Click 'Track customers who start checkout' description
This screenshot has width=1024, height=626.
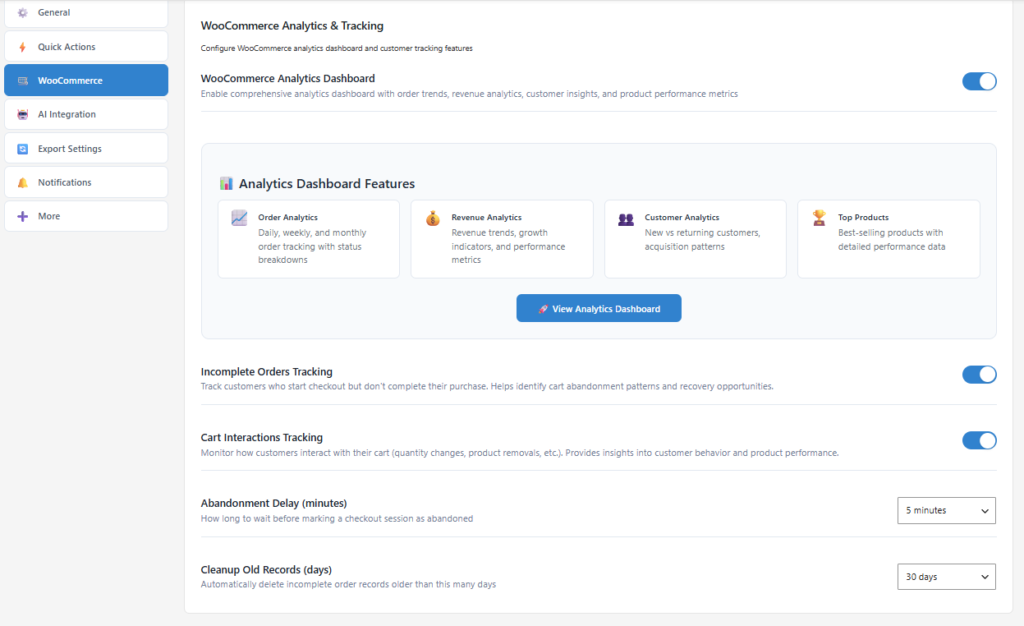point(487,386)
